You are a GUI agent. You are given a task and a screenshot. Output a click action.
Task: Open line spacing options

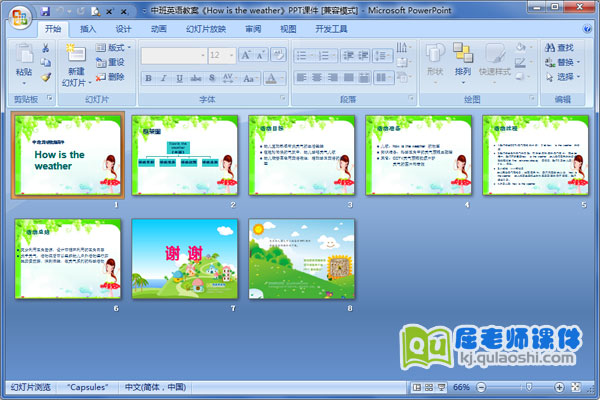coord(383,56)
